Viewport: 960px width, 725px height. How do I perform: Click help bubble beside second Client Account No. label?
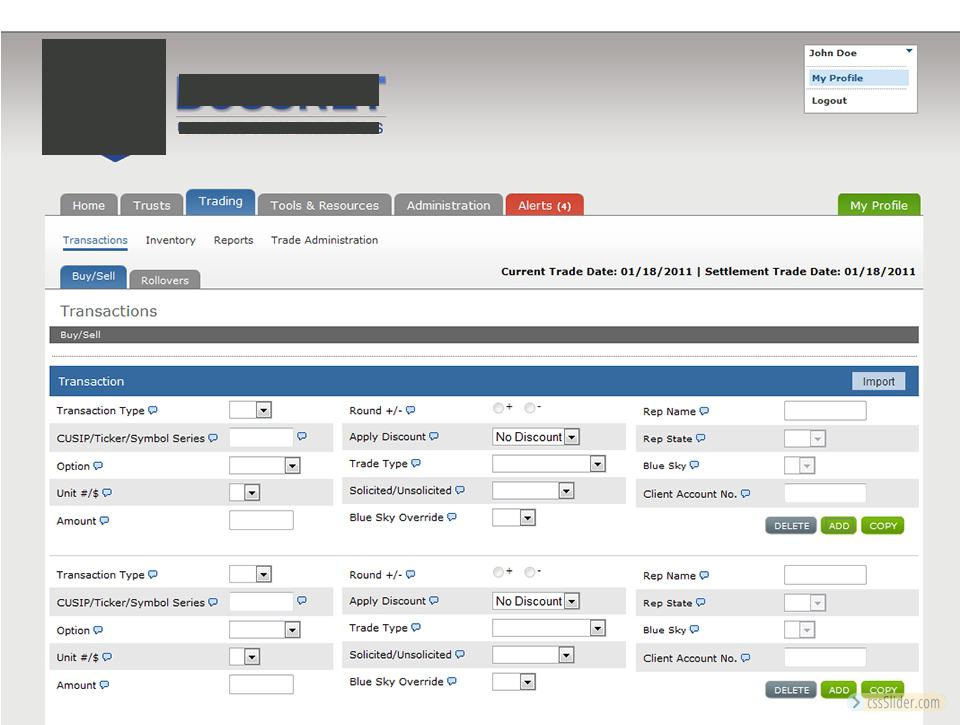pyautogui.click(x=746, y=658)
